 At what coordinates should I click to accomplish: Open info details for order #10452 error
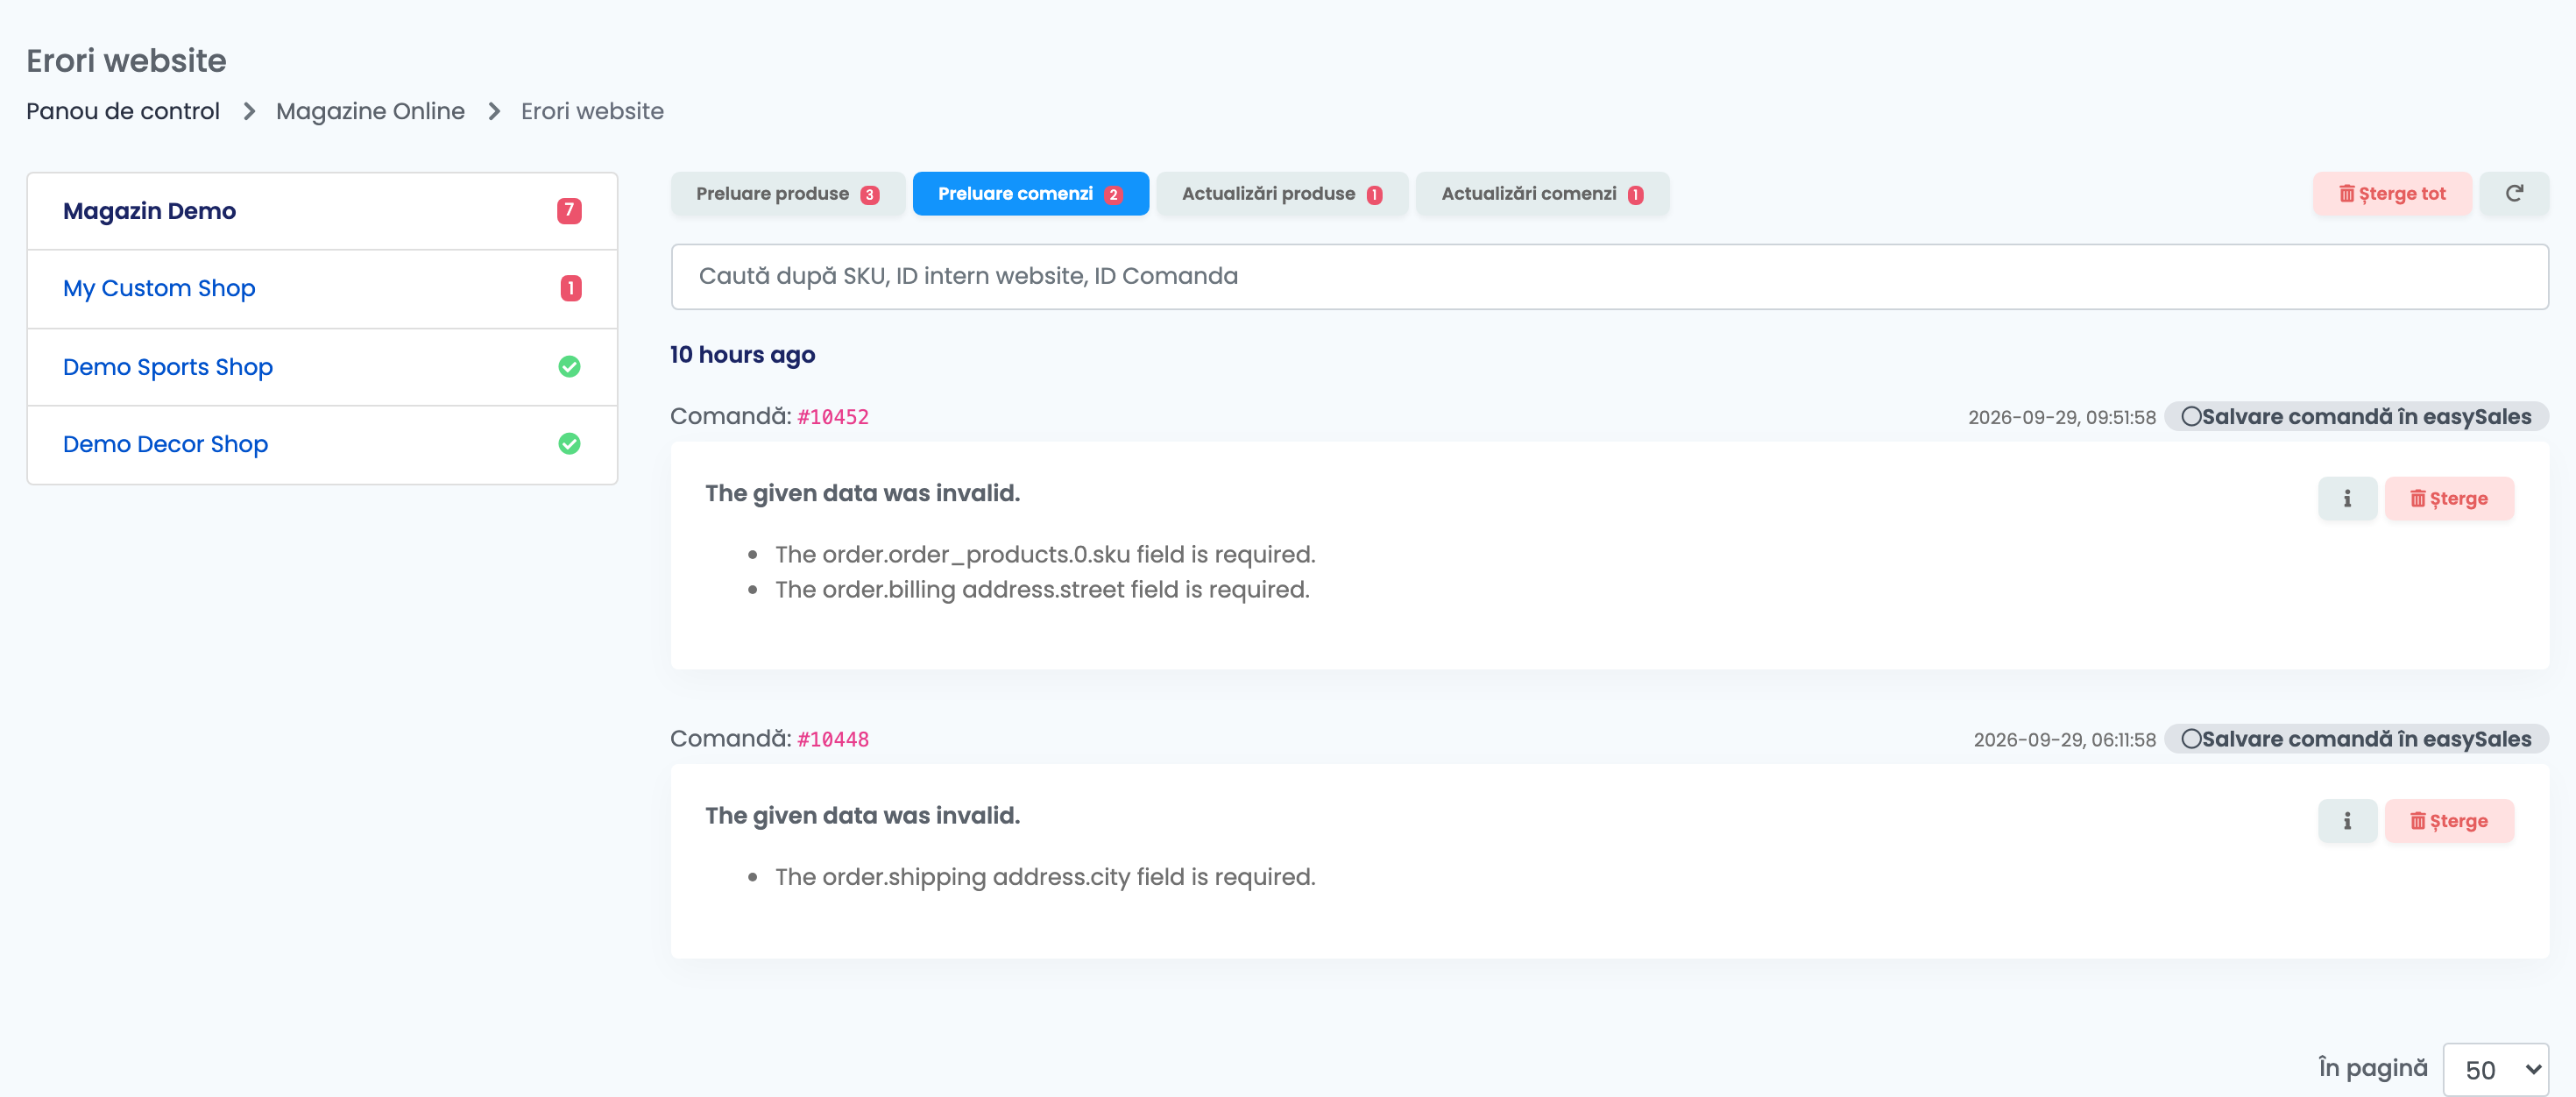point(2347,498)
